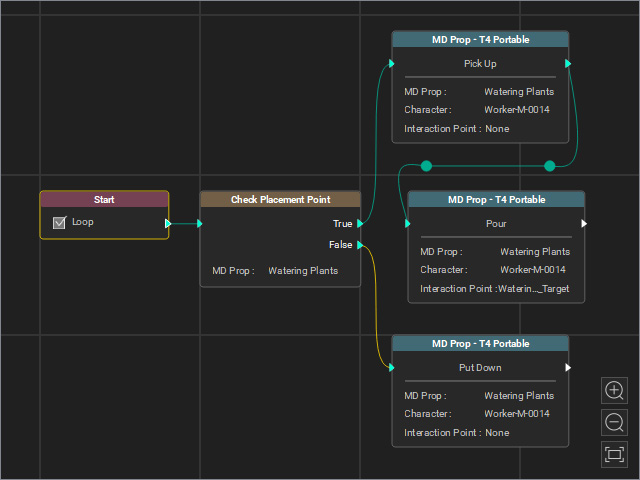Toggle the Loop checkbox in Start node
The image size is (640, 480).
tap(59, 222)
